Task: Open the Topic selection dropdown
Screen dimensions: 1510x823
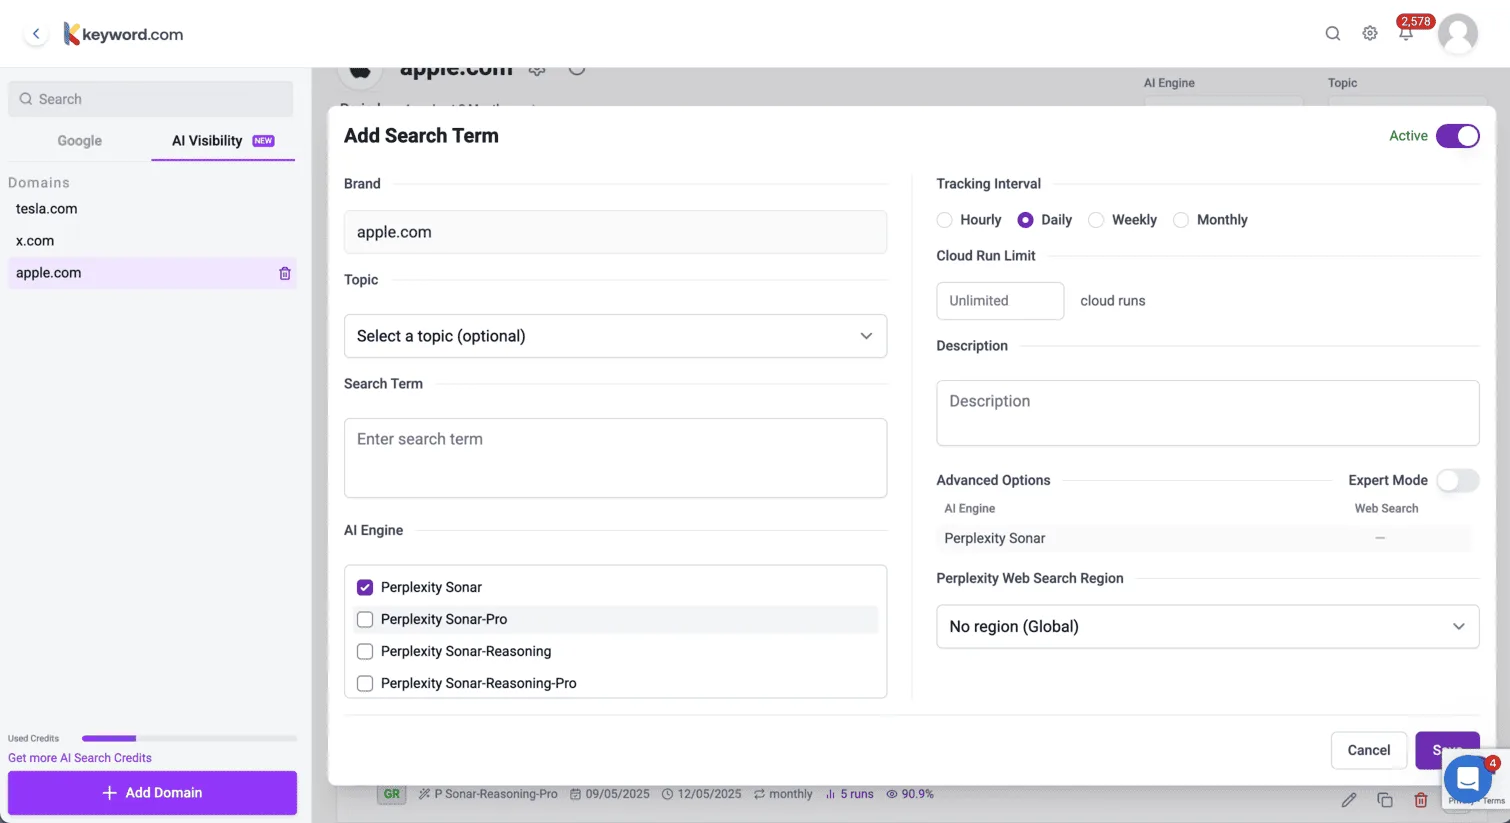Action: [615, 336]
